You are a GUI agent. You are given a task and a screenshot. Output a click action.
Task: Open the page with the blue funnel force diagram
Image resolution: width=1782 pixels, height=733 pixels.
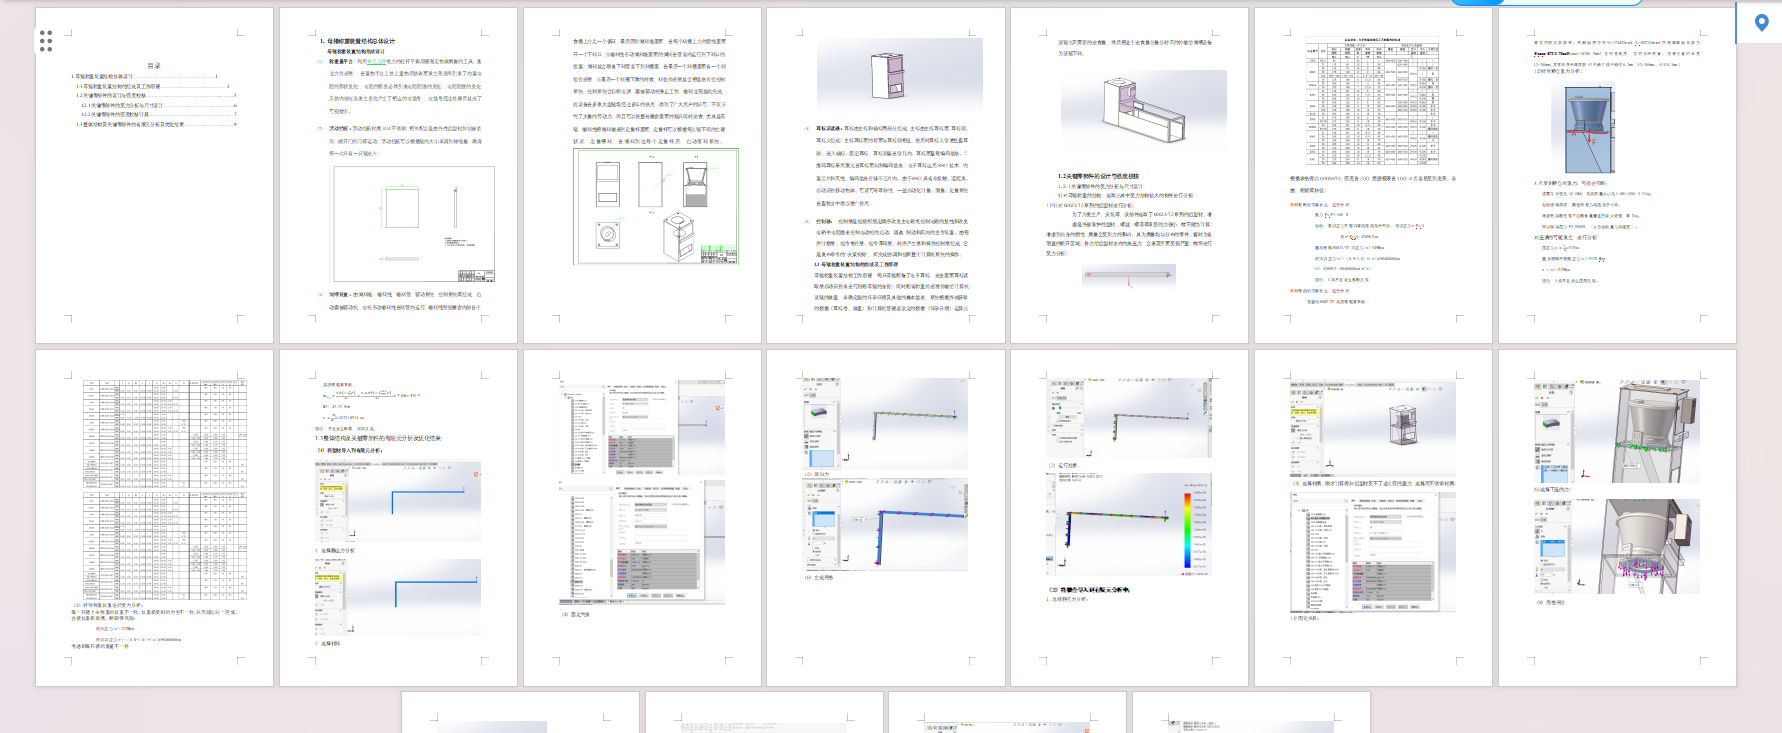pos(1617,176)
